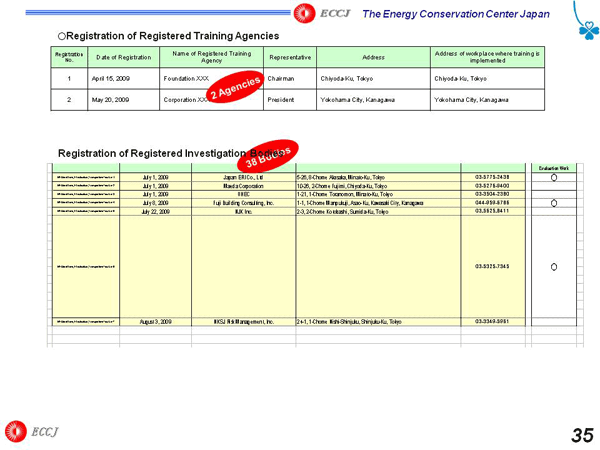Click the 'Registration of Registered Investigation Bodies' heading
The image size is (600, 450).
[171, 153]
